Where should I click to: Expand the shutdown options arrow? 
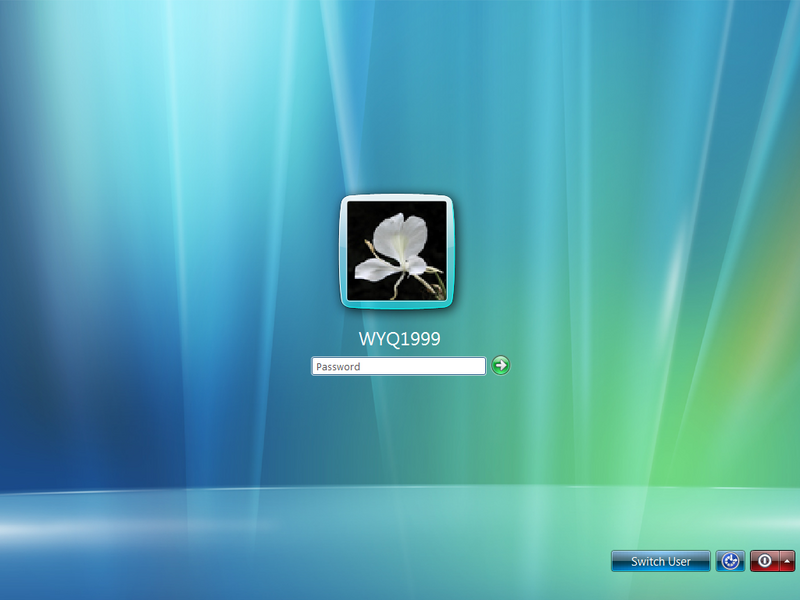click(787, 561)
